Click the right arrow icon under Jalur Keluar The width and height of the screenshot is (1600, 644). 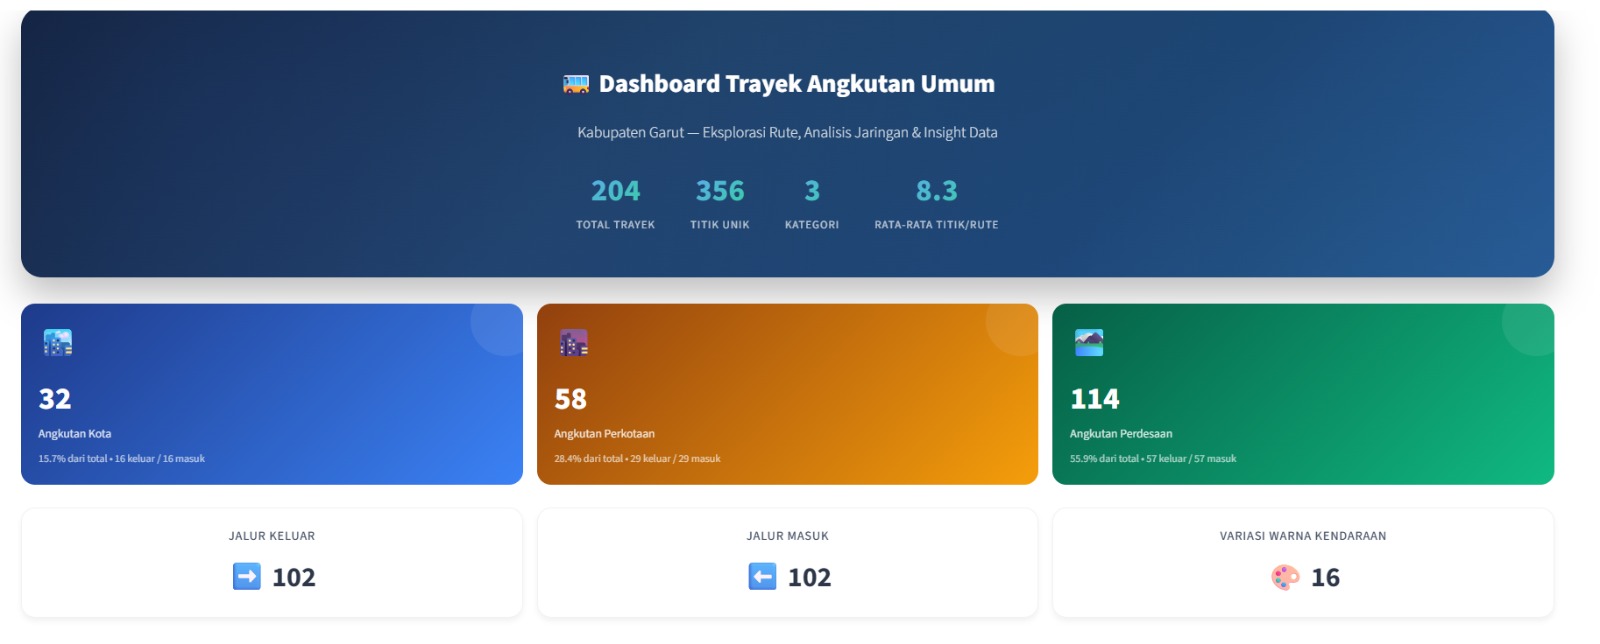coord(247,577)
